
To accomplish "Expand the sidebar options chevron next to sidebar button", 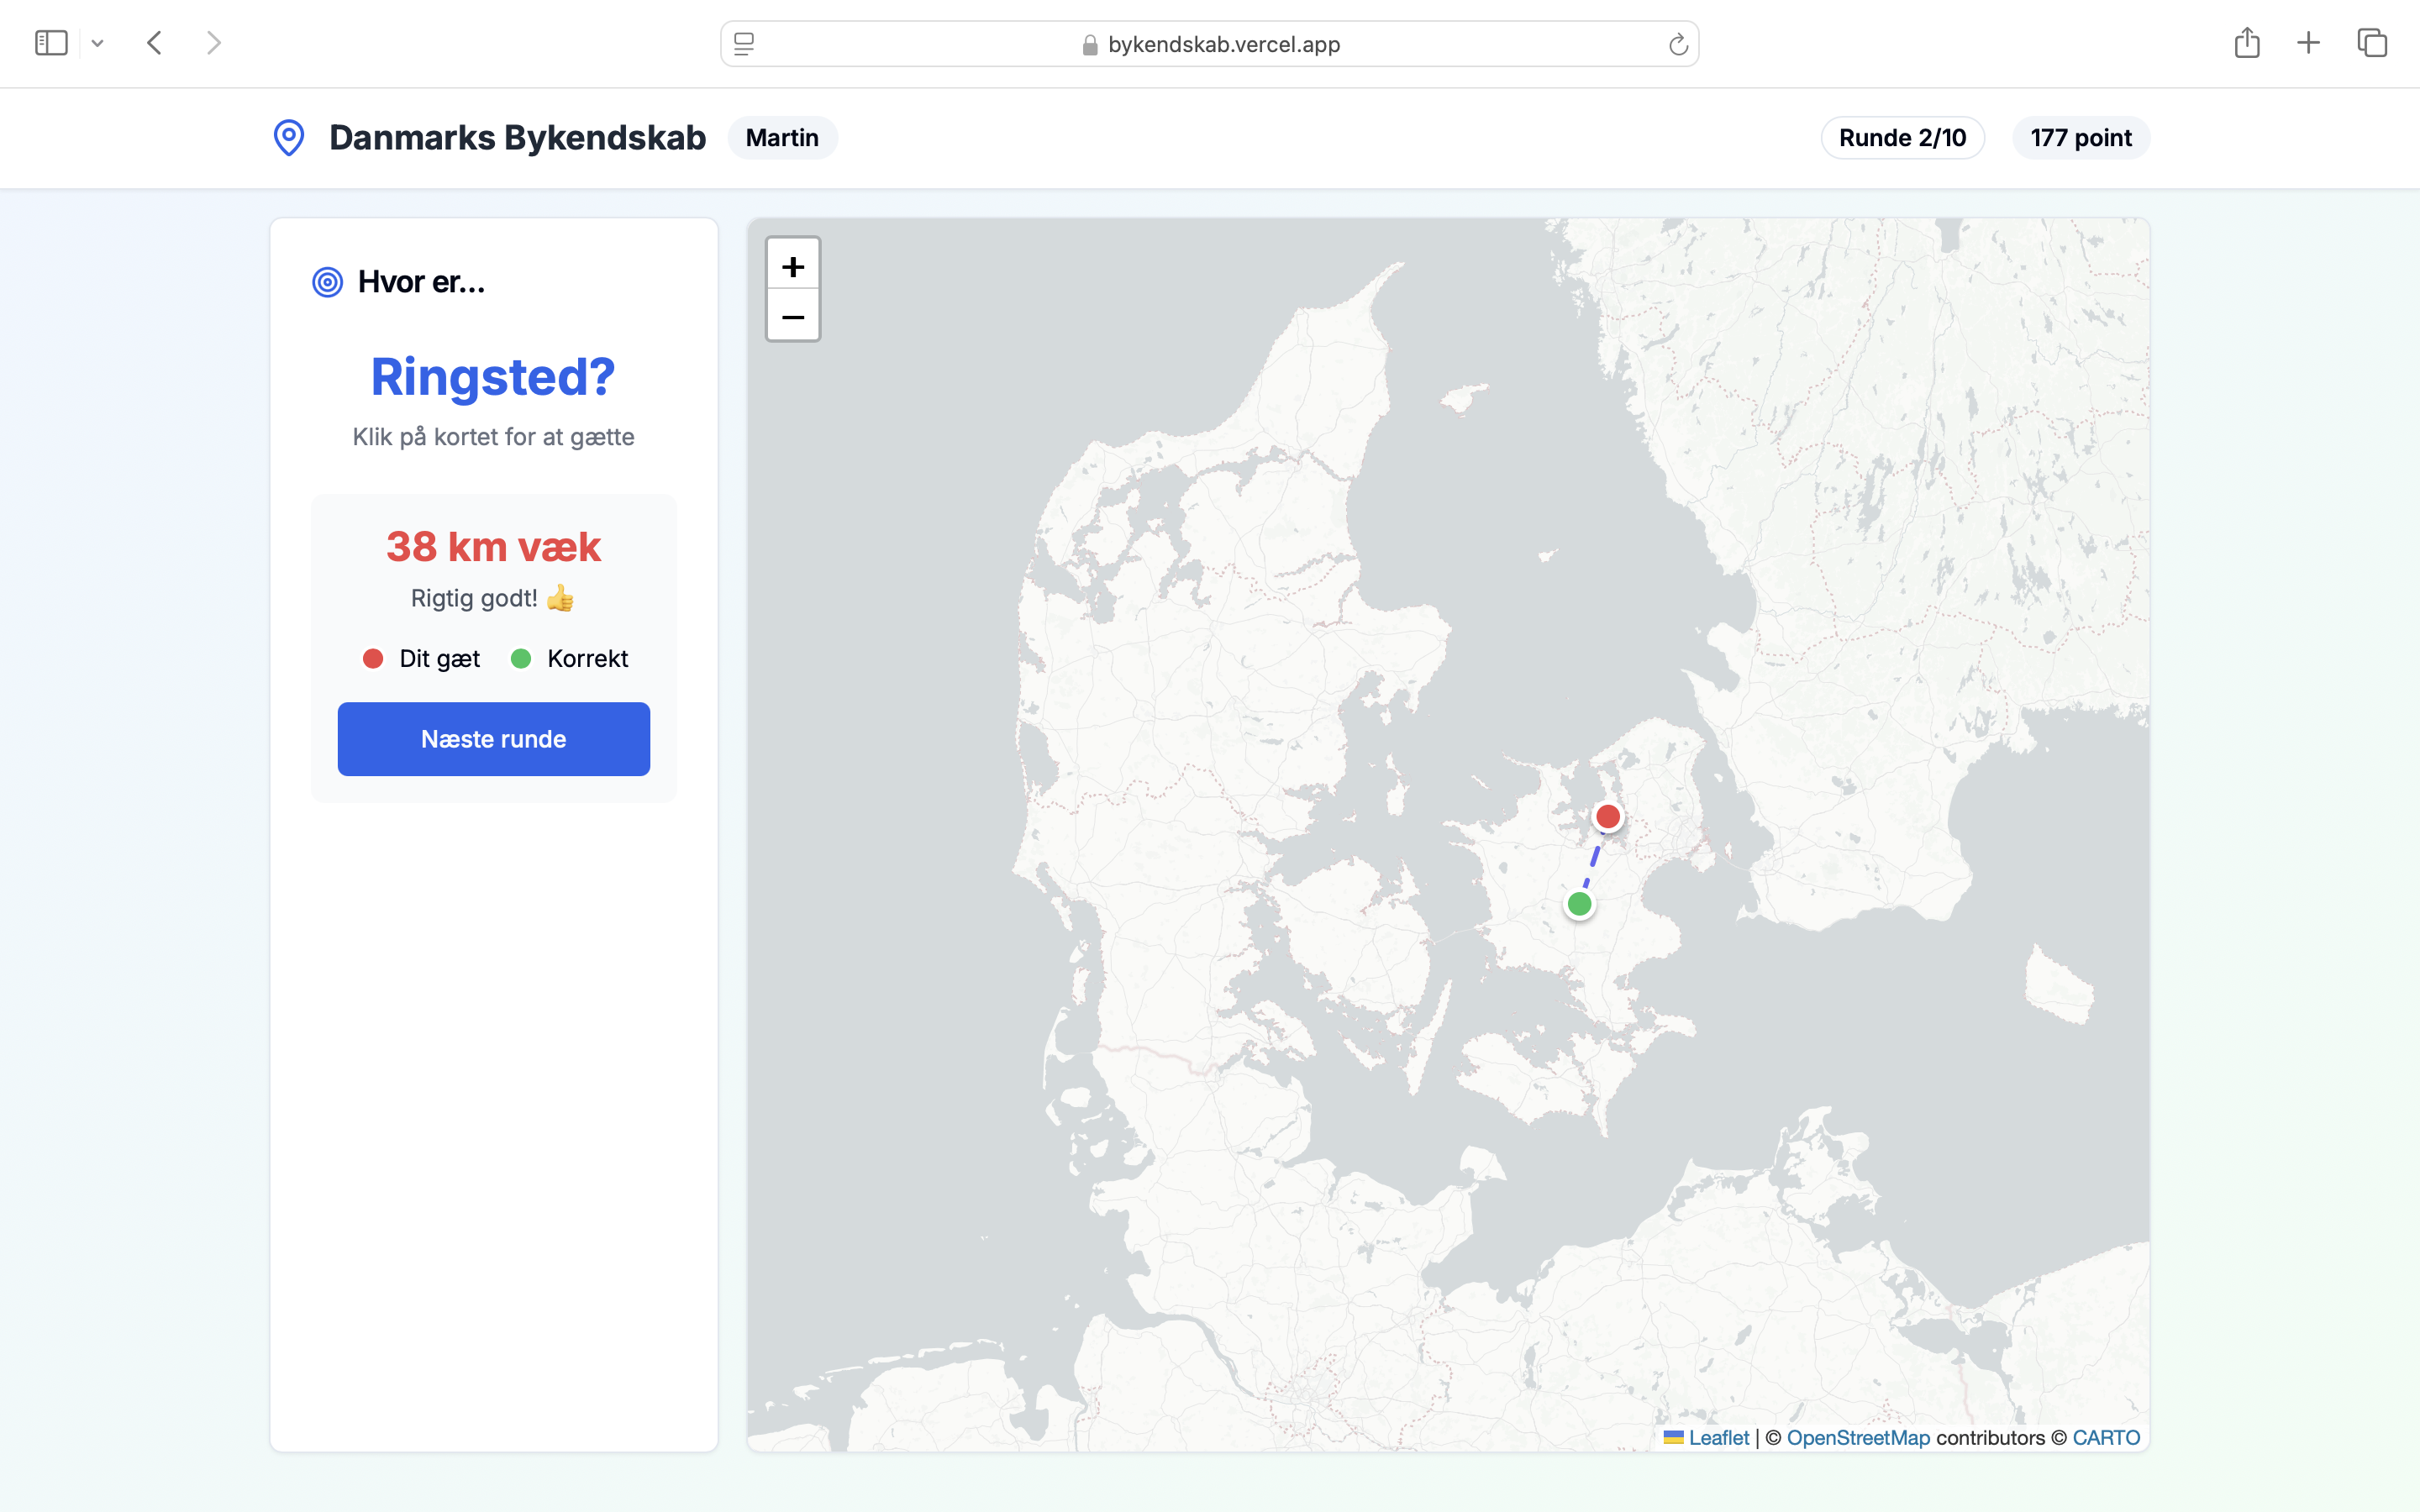I will (x=97, y=42).
